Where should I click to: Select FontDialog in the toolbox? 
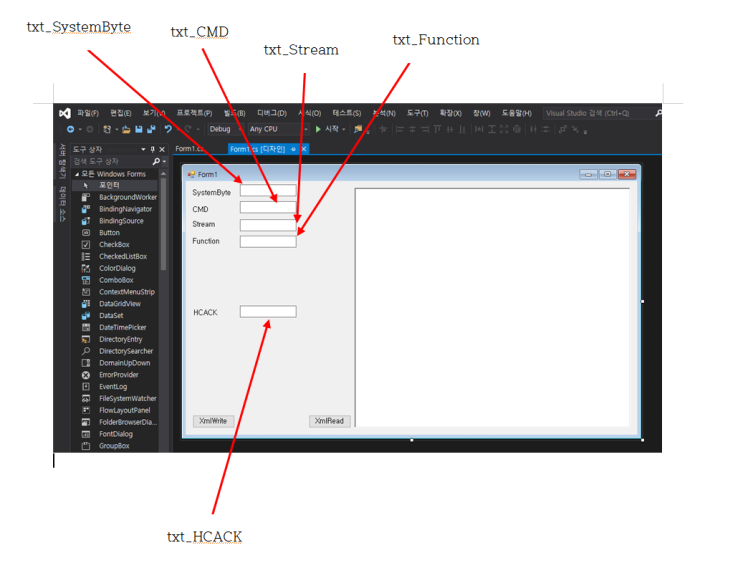coord(115,434)
